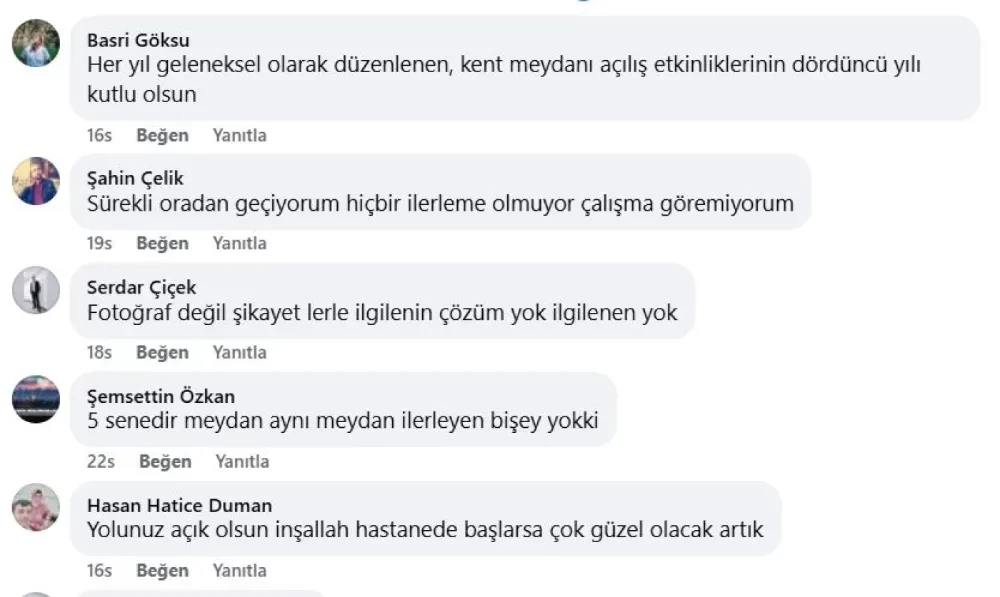Open Şemsettin Özkan's profile avatar

[x=36, y=399]
